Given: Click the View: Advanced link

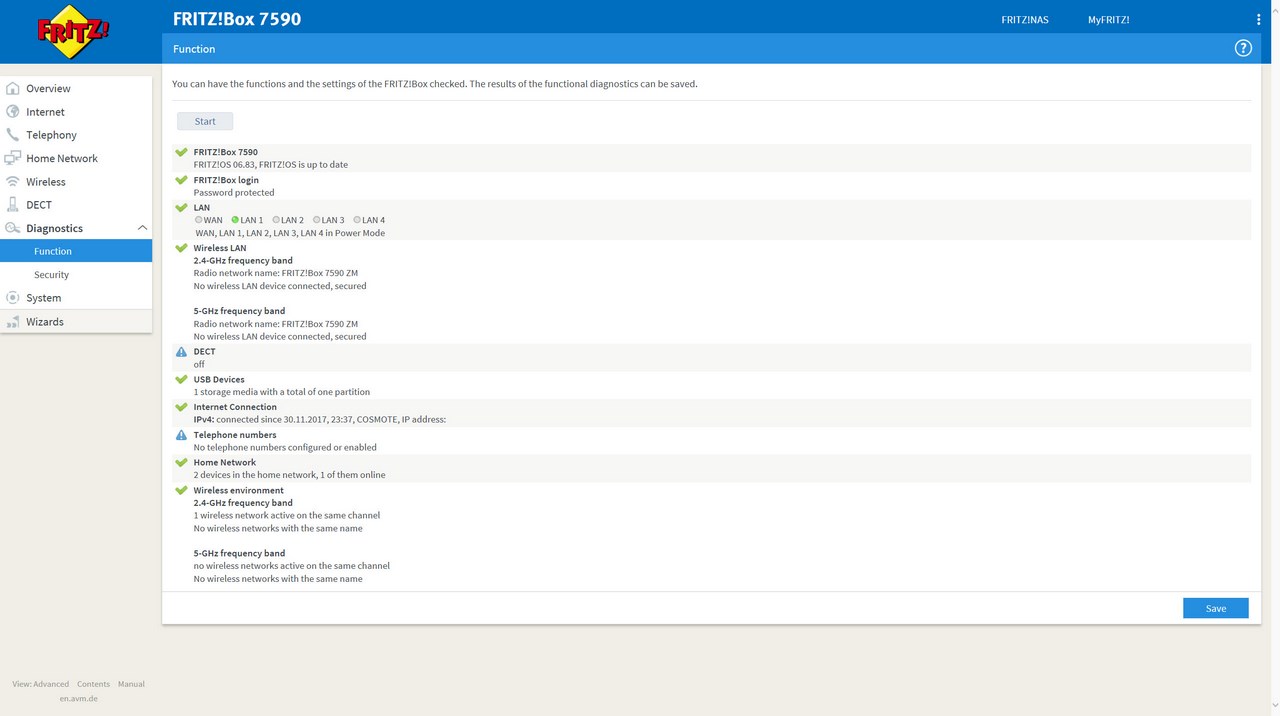Looking at the screenshot, I should [x=41, y=684].
